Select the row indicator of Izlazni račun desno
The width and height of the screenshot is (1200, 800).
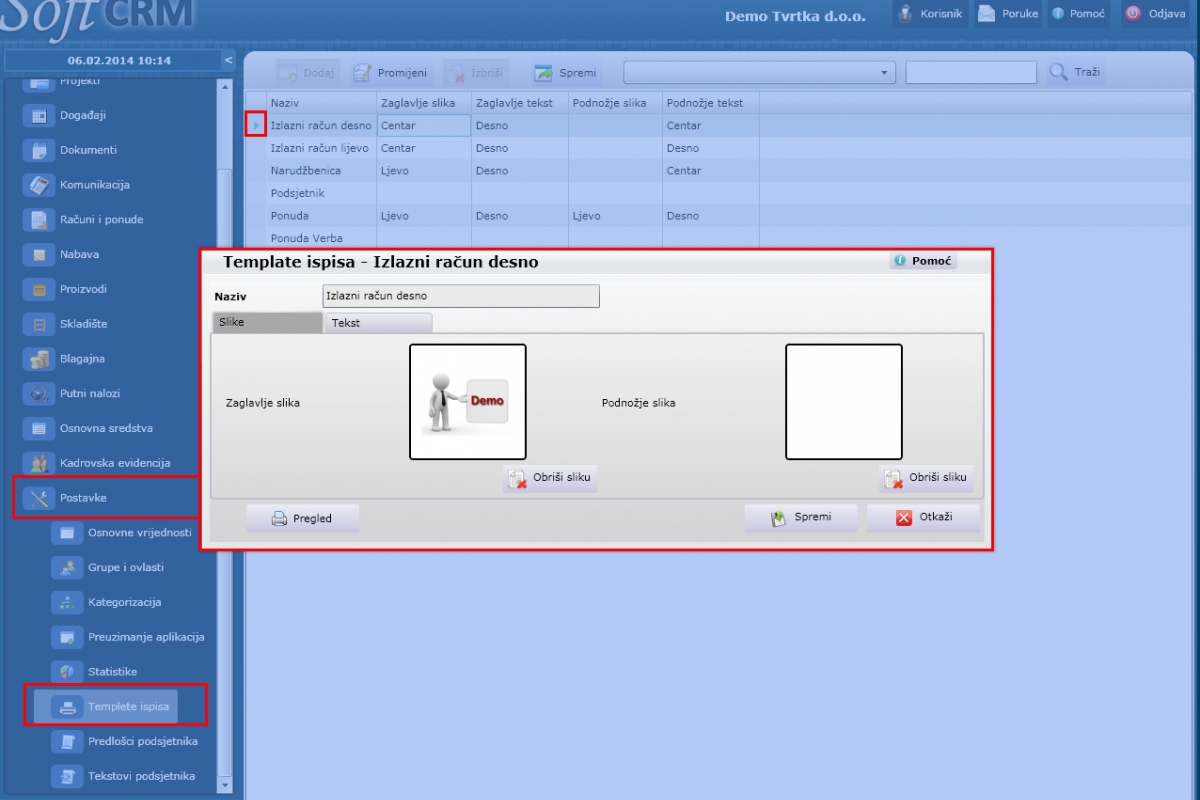[255, 125]
